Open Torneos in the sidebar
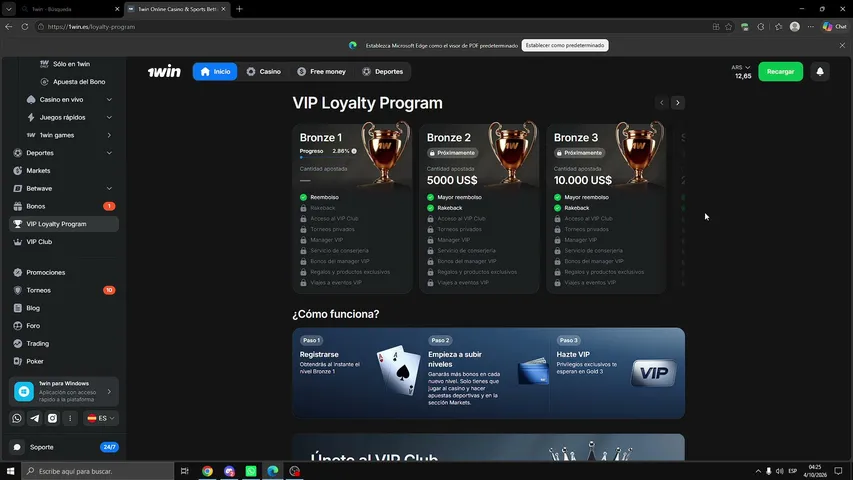Image resolution: width=853 pixels, height=480 pixels. coord(64,290)
